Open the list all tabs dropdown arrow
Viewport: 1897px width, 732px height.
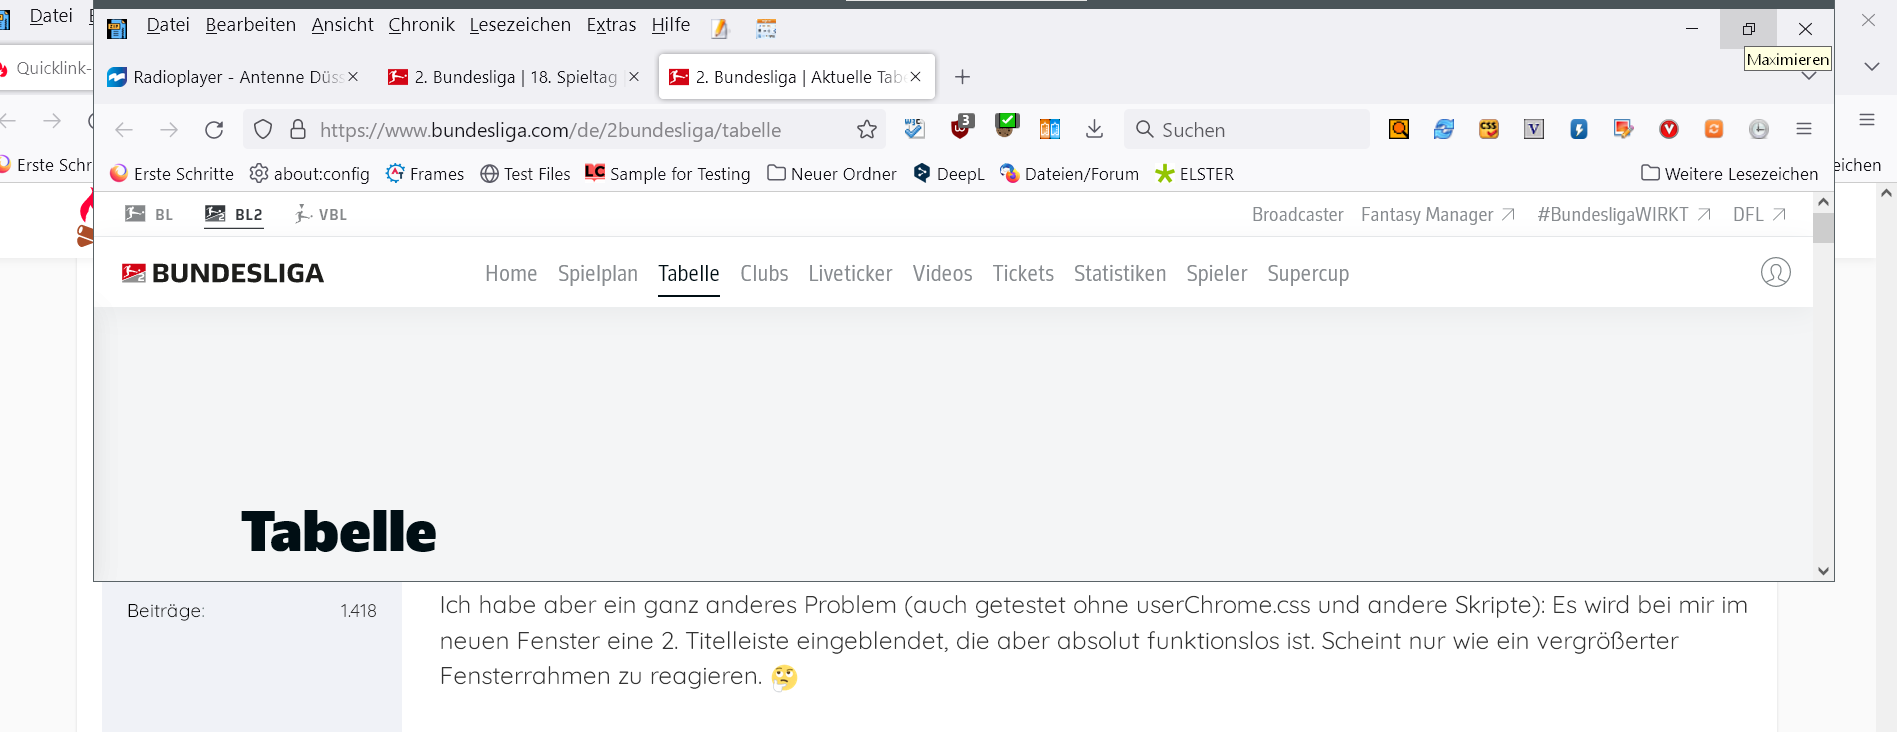(1808, 77)
